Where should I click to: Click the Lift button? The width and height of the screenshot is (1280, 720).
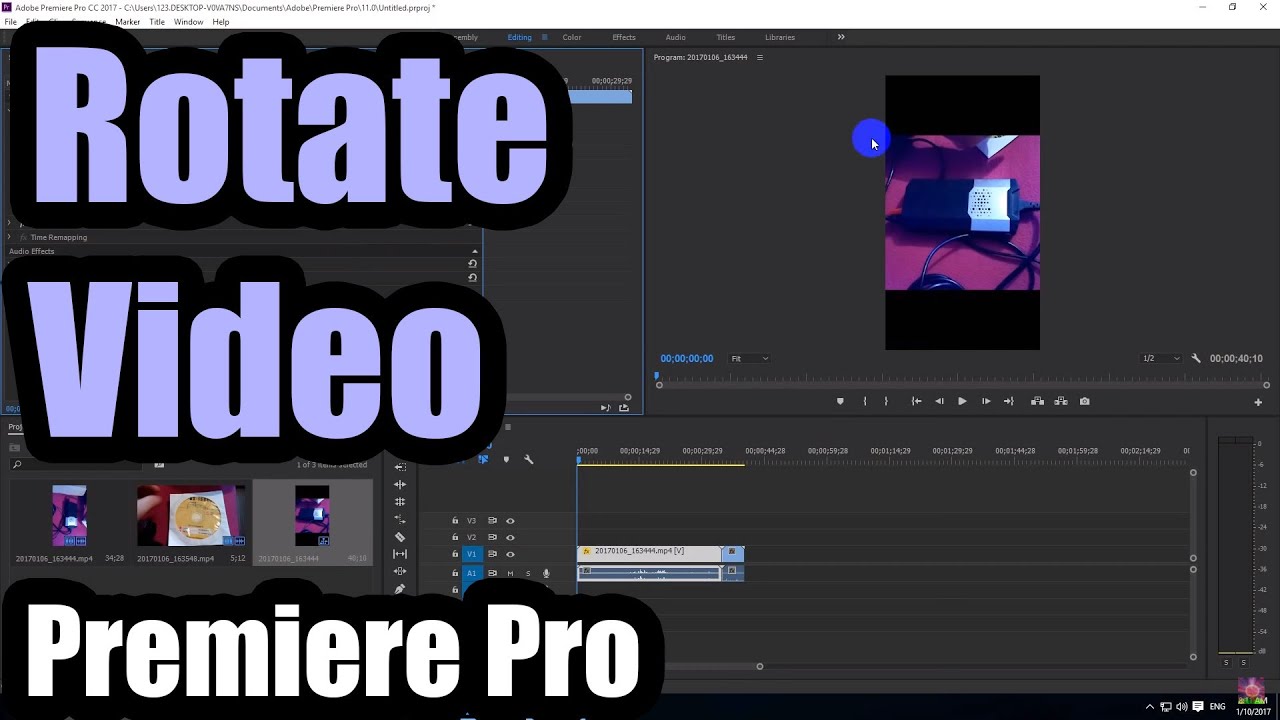[x=1038, y=401]
